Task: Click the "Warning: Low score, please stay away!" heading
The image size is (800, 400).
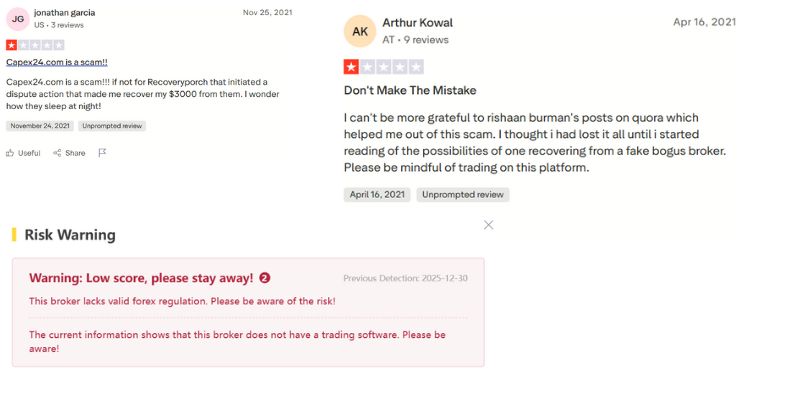Action: 141,278
